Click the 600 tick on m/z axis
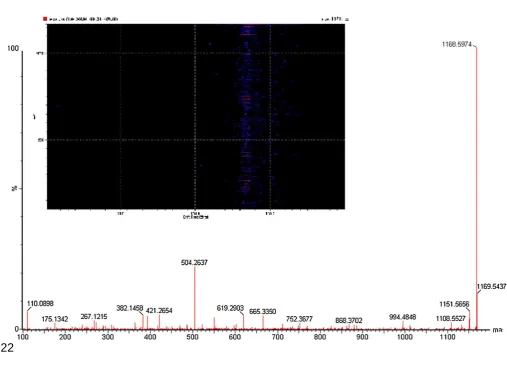This screenshot has width=507, height=373. 235,337
